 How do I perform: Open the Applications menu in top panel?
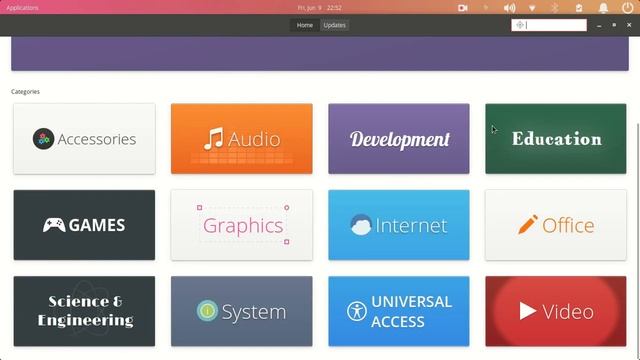tap(22, 8)
